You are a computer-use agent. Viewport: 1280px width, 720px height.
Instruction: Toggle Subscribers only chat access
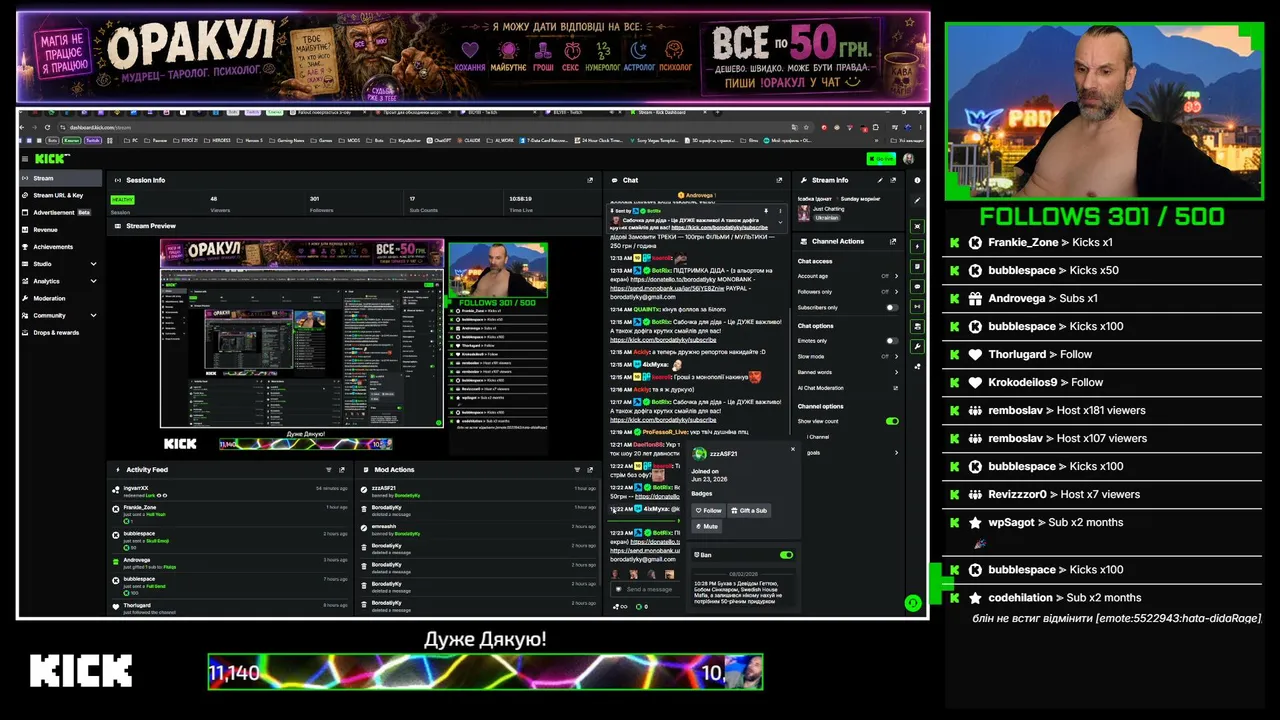891,308
